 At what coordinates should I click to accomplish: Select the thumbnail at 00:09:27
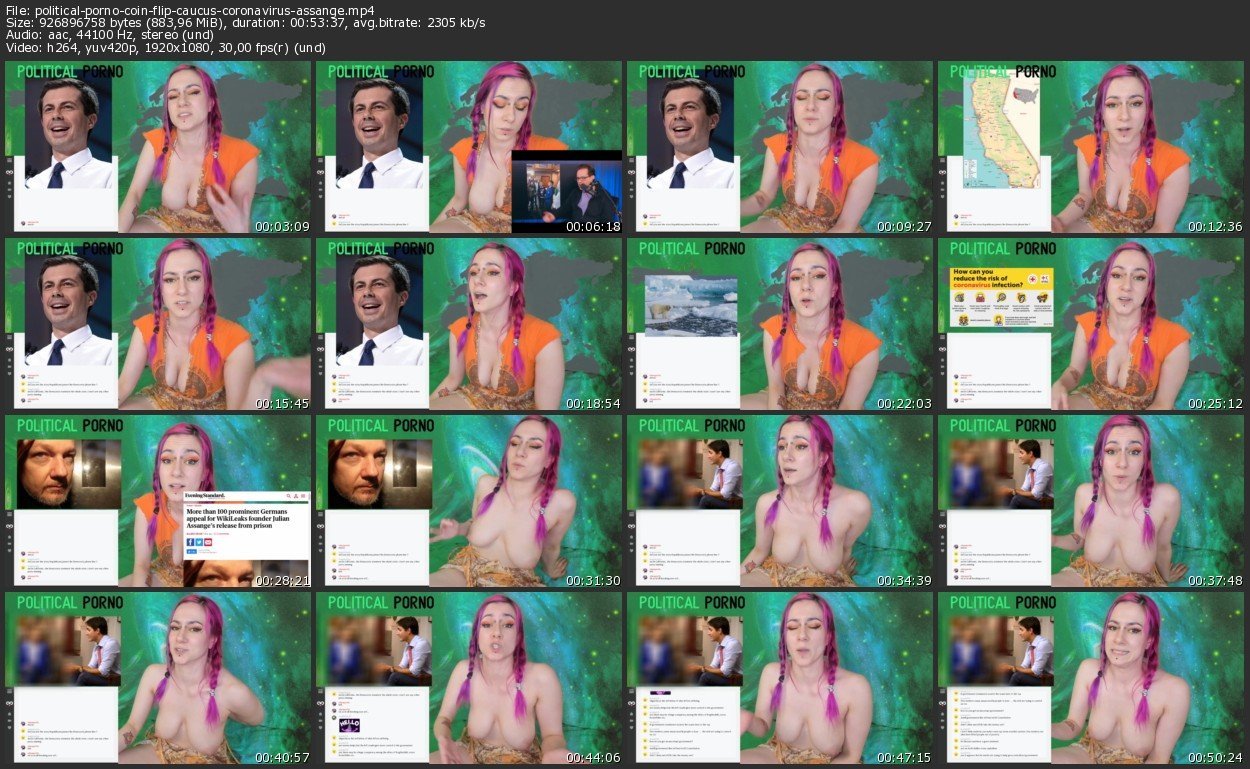pos(781,147)
